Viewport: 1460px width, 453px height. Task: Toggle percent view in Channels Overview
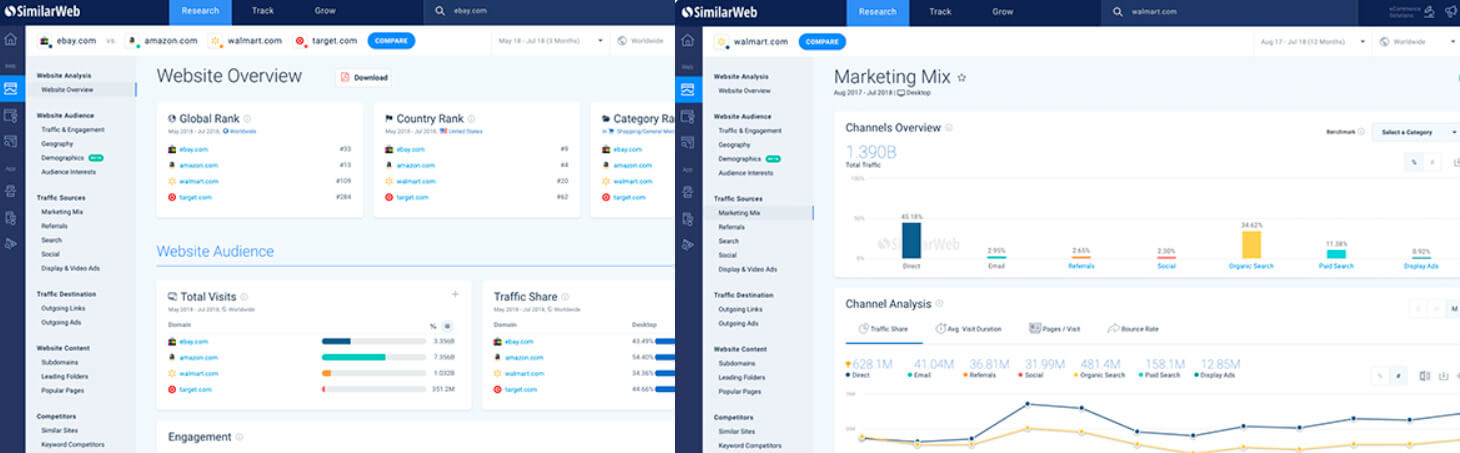tap(1414, 161)
